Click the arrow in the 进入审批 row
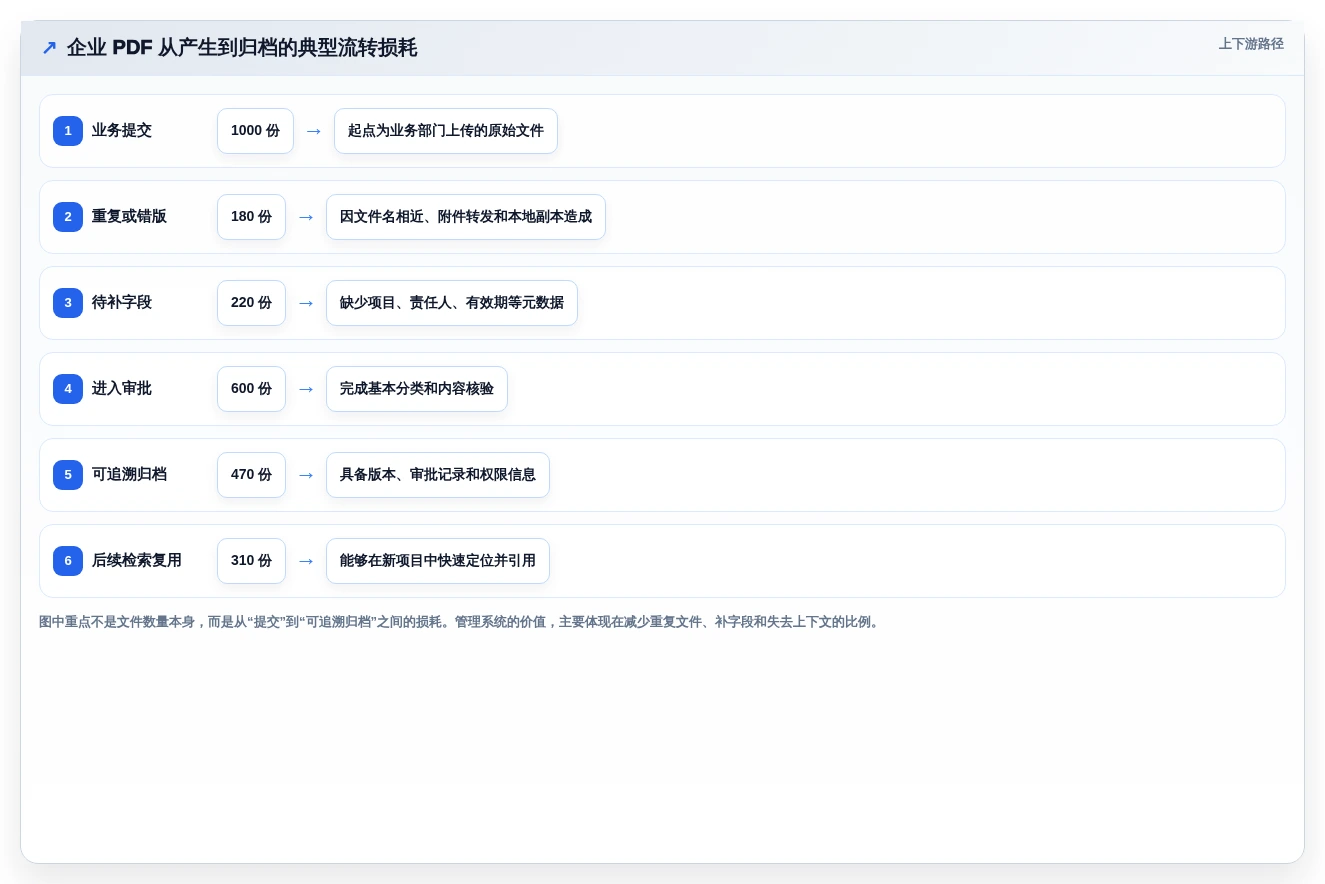Image resolution: width=1325 pixels, height=884 pixels. pos(306,389)
